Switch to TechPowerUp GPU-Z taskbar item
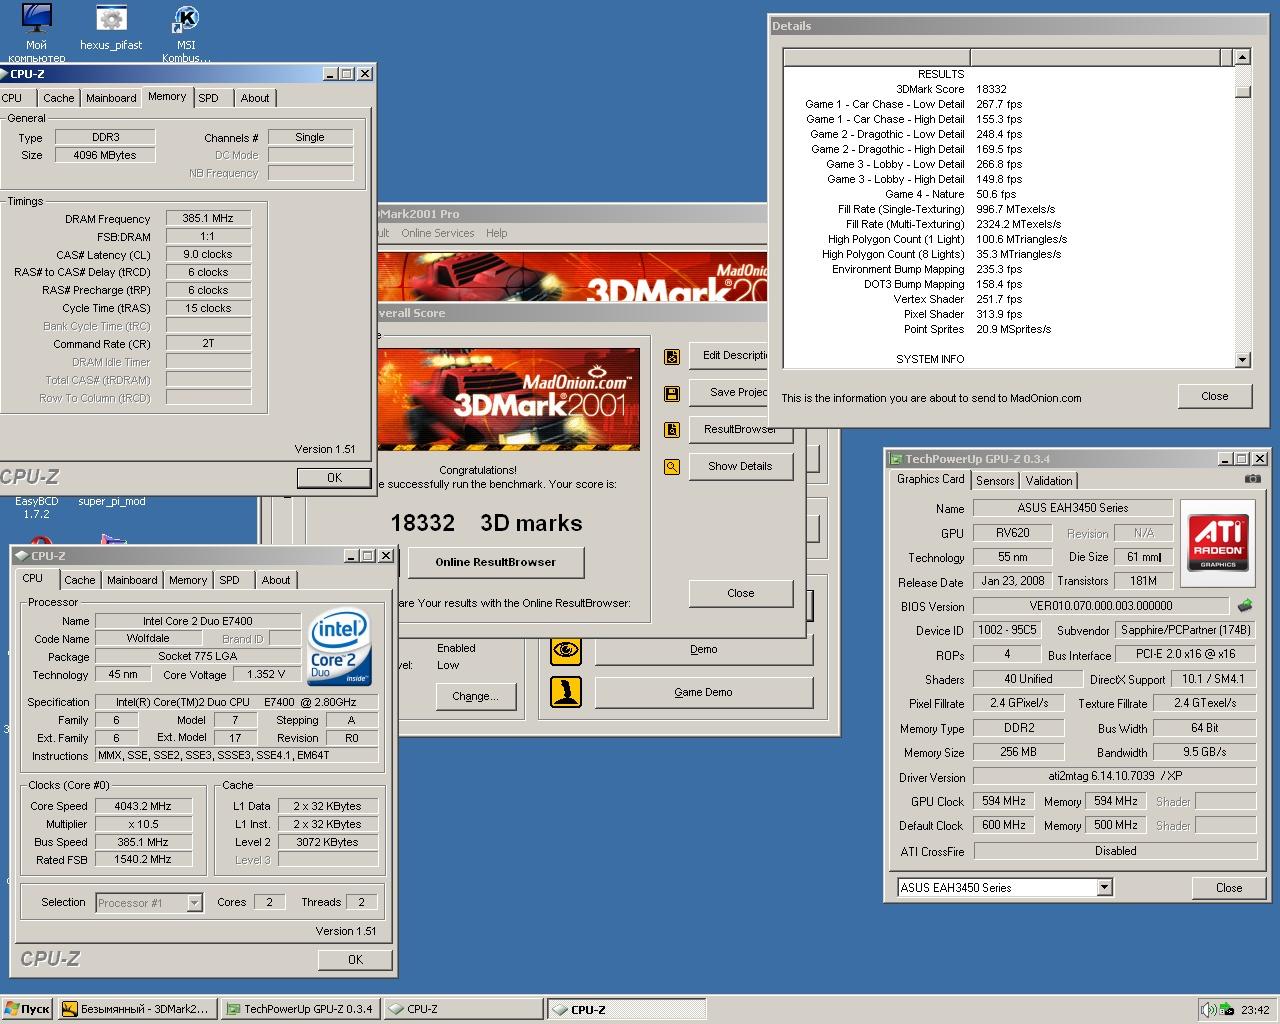The width and height of the screenshot is (1280, 1024). pos(300,1009)
